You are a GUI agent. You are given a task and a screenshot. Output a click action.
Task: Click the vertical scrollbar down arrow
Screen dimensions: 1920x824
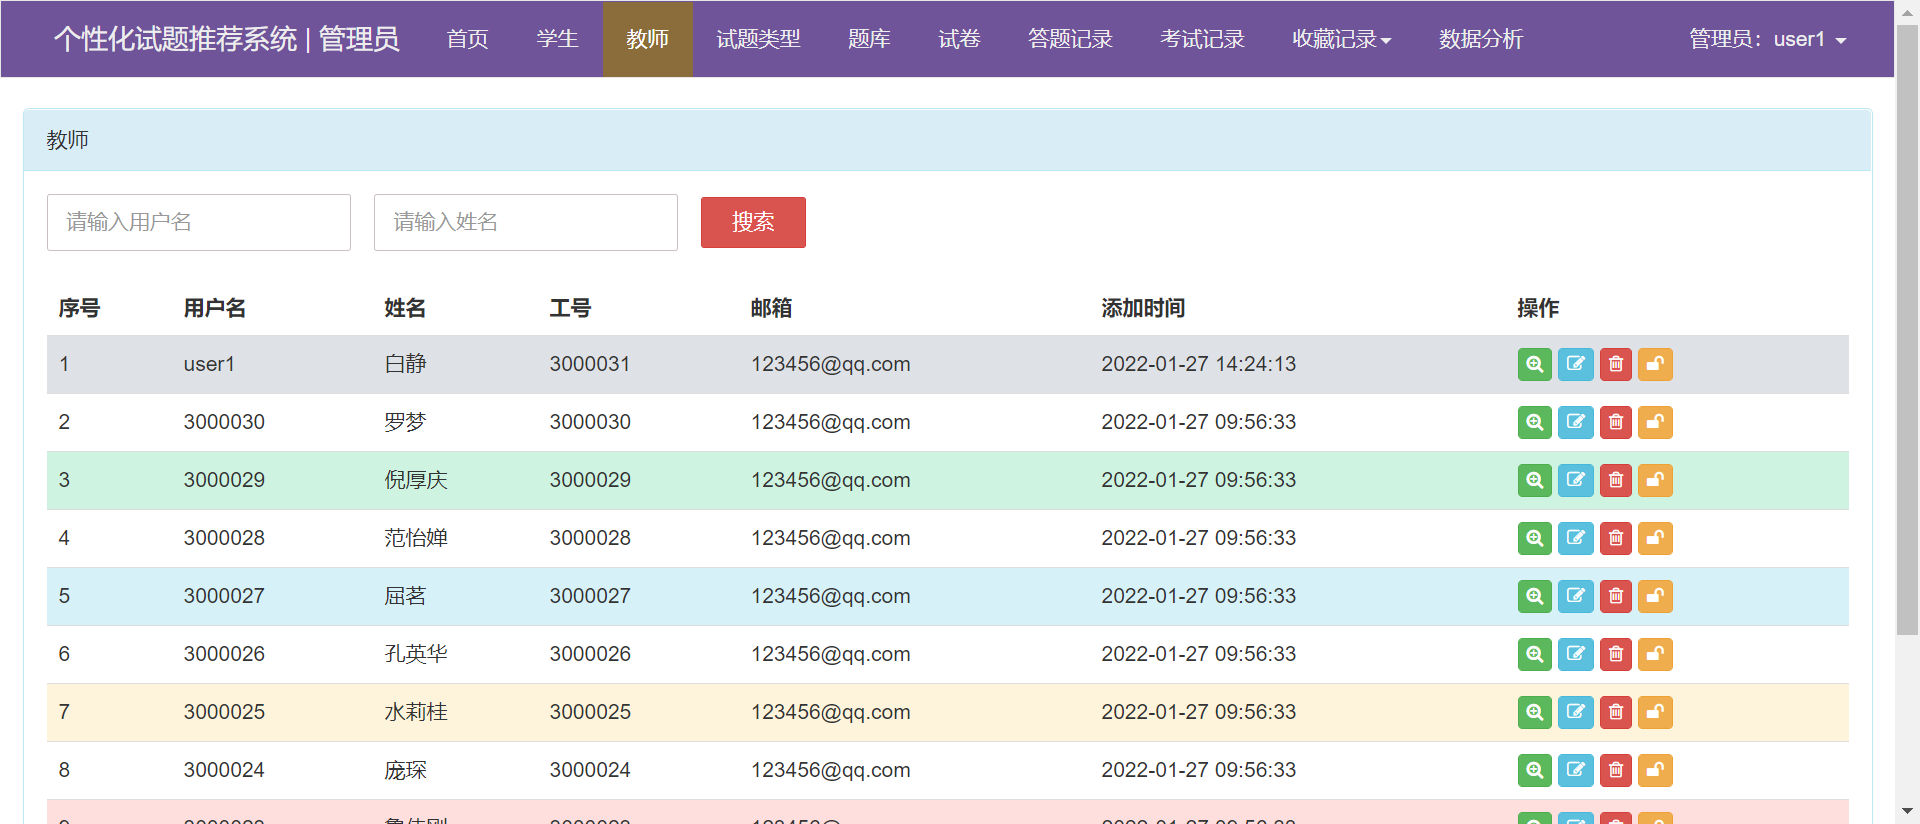click(1907, 811)
